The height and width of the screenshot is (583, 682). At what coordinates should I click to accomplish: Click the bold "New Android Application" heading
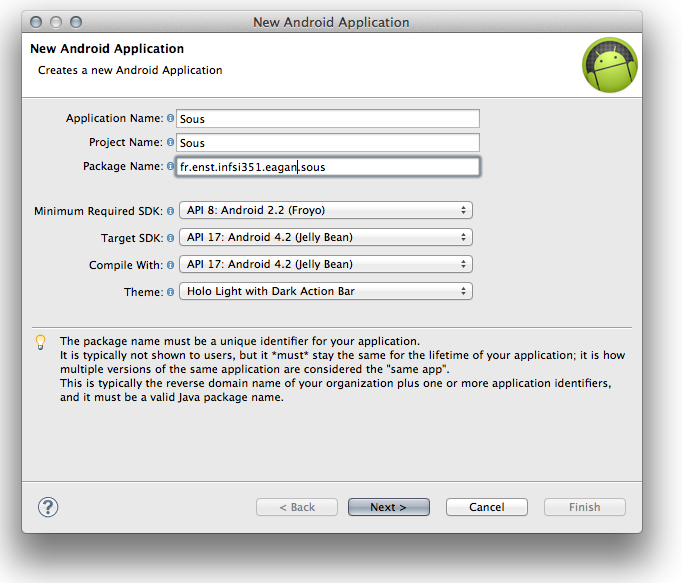click(107, 49)
